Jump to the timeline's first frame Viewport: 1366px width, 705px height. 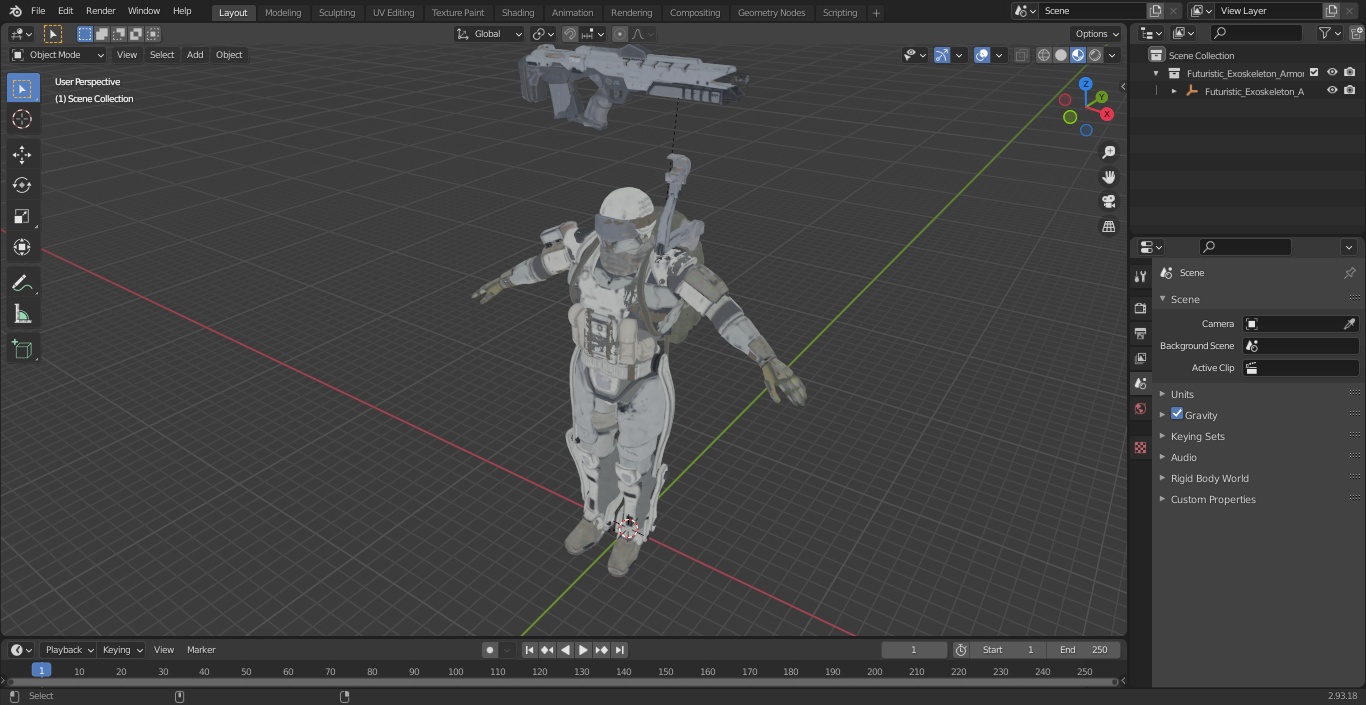click(x=529, y=650)
